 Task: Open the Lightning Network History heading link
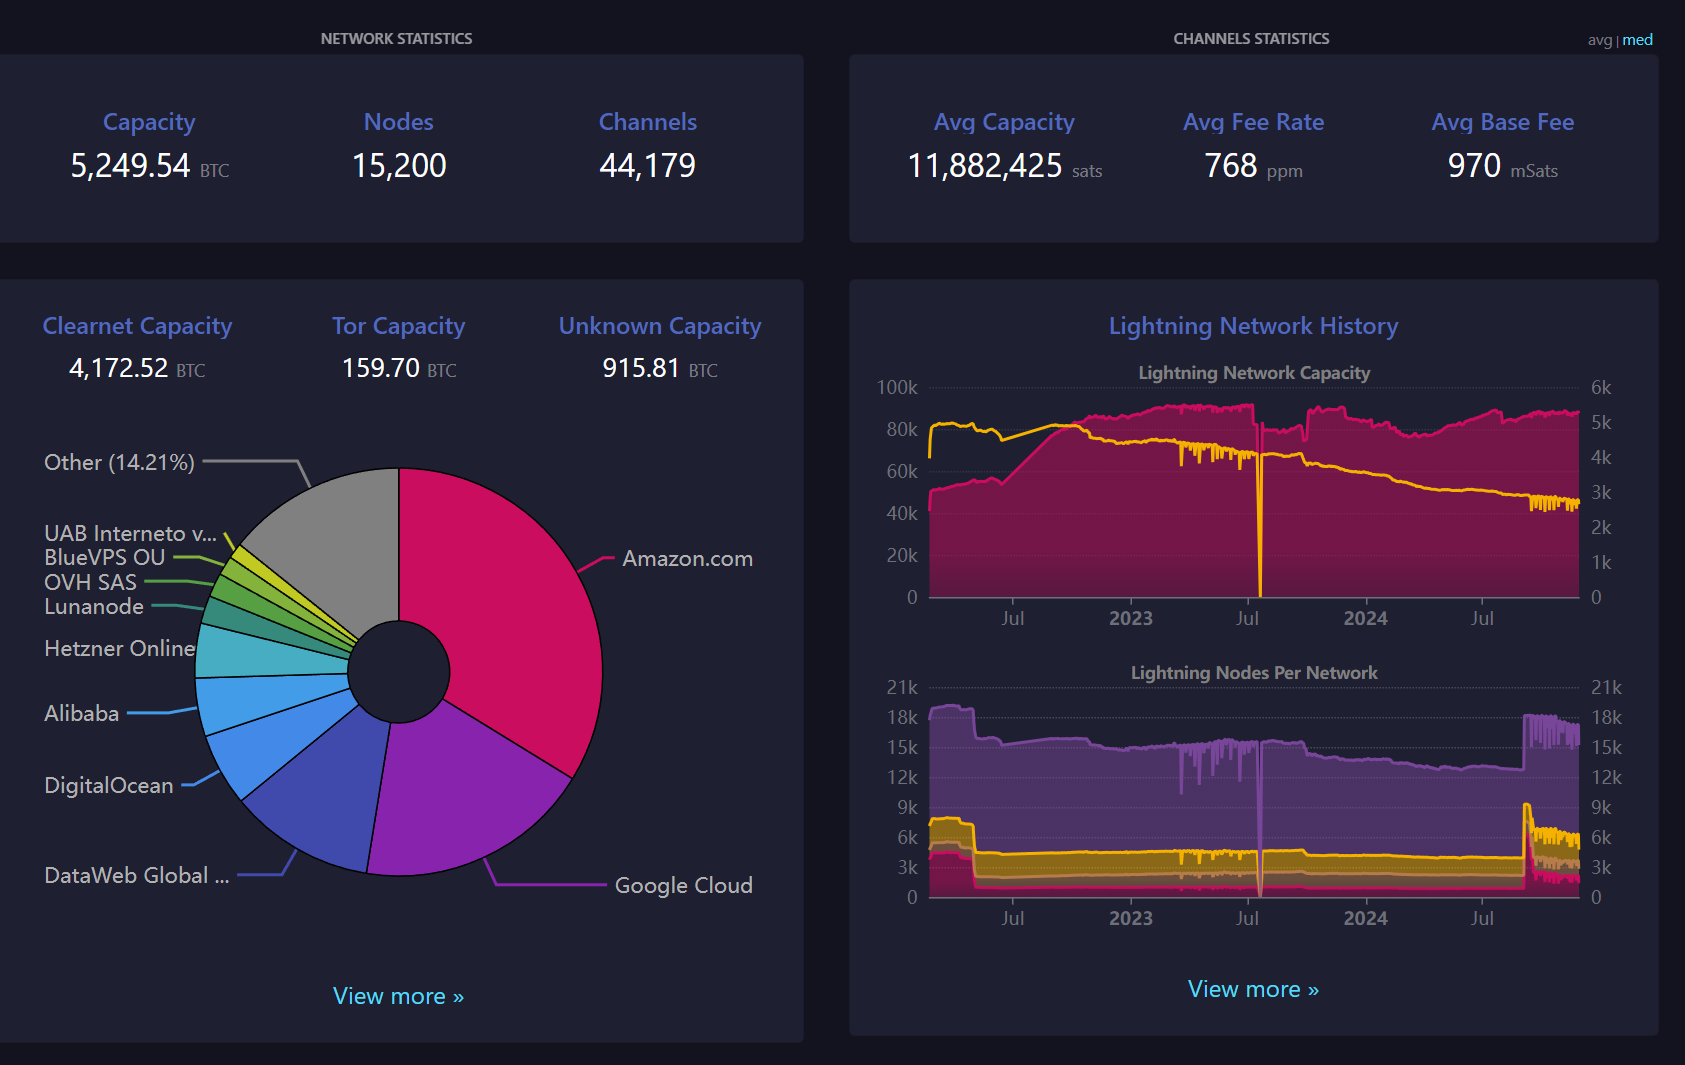(x=1253, y=326)
